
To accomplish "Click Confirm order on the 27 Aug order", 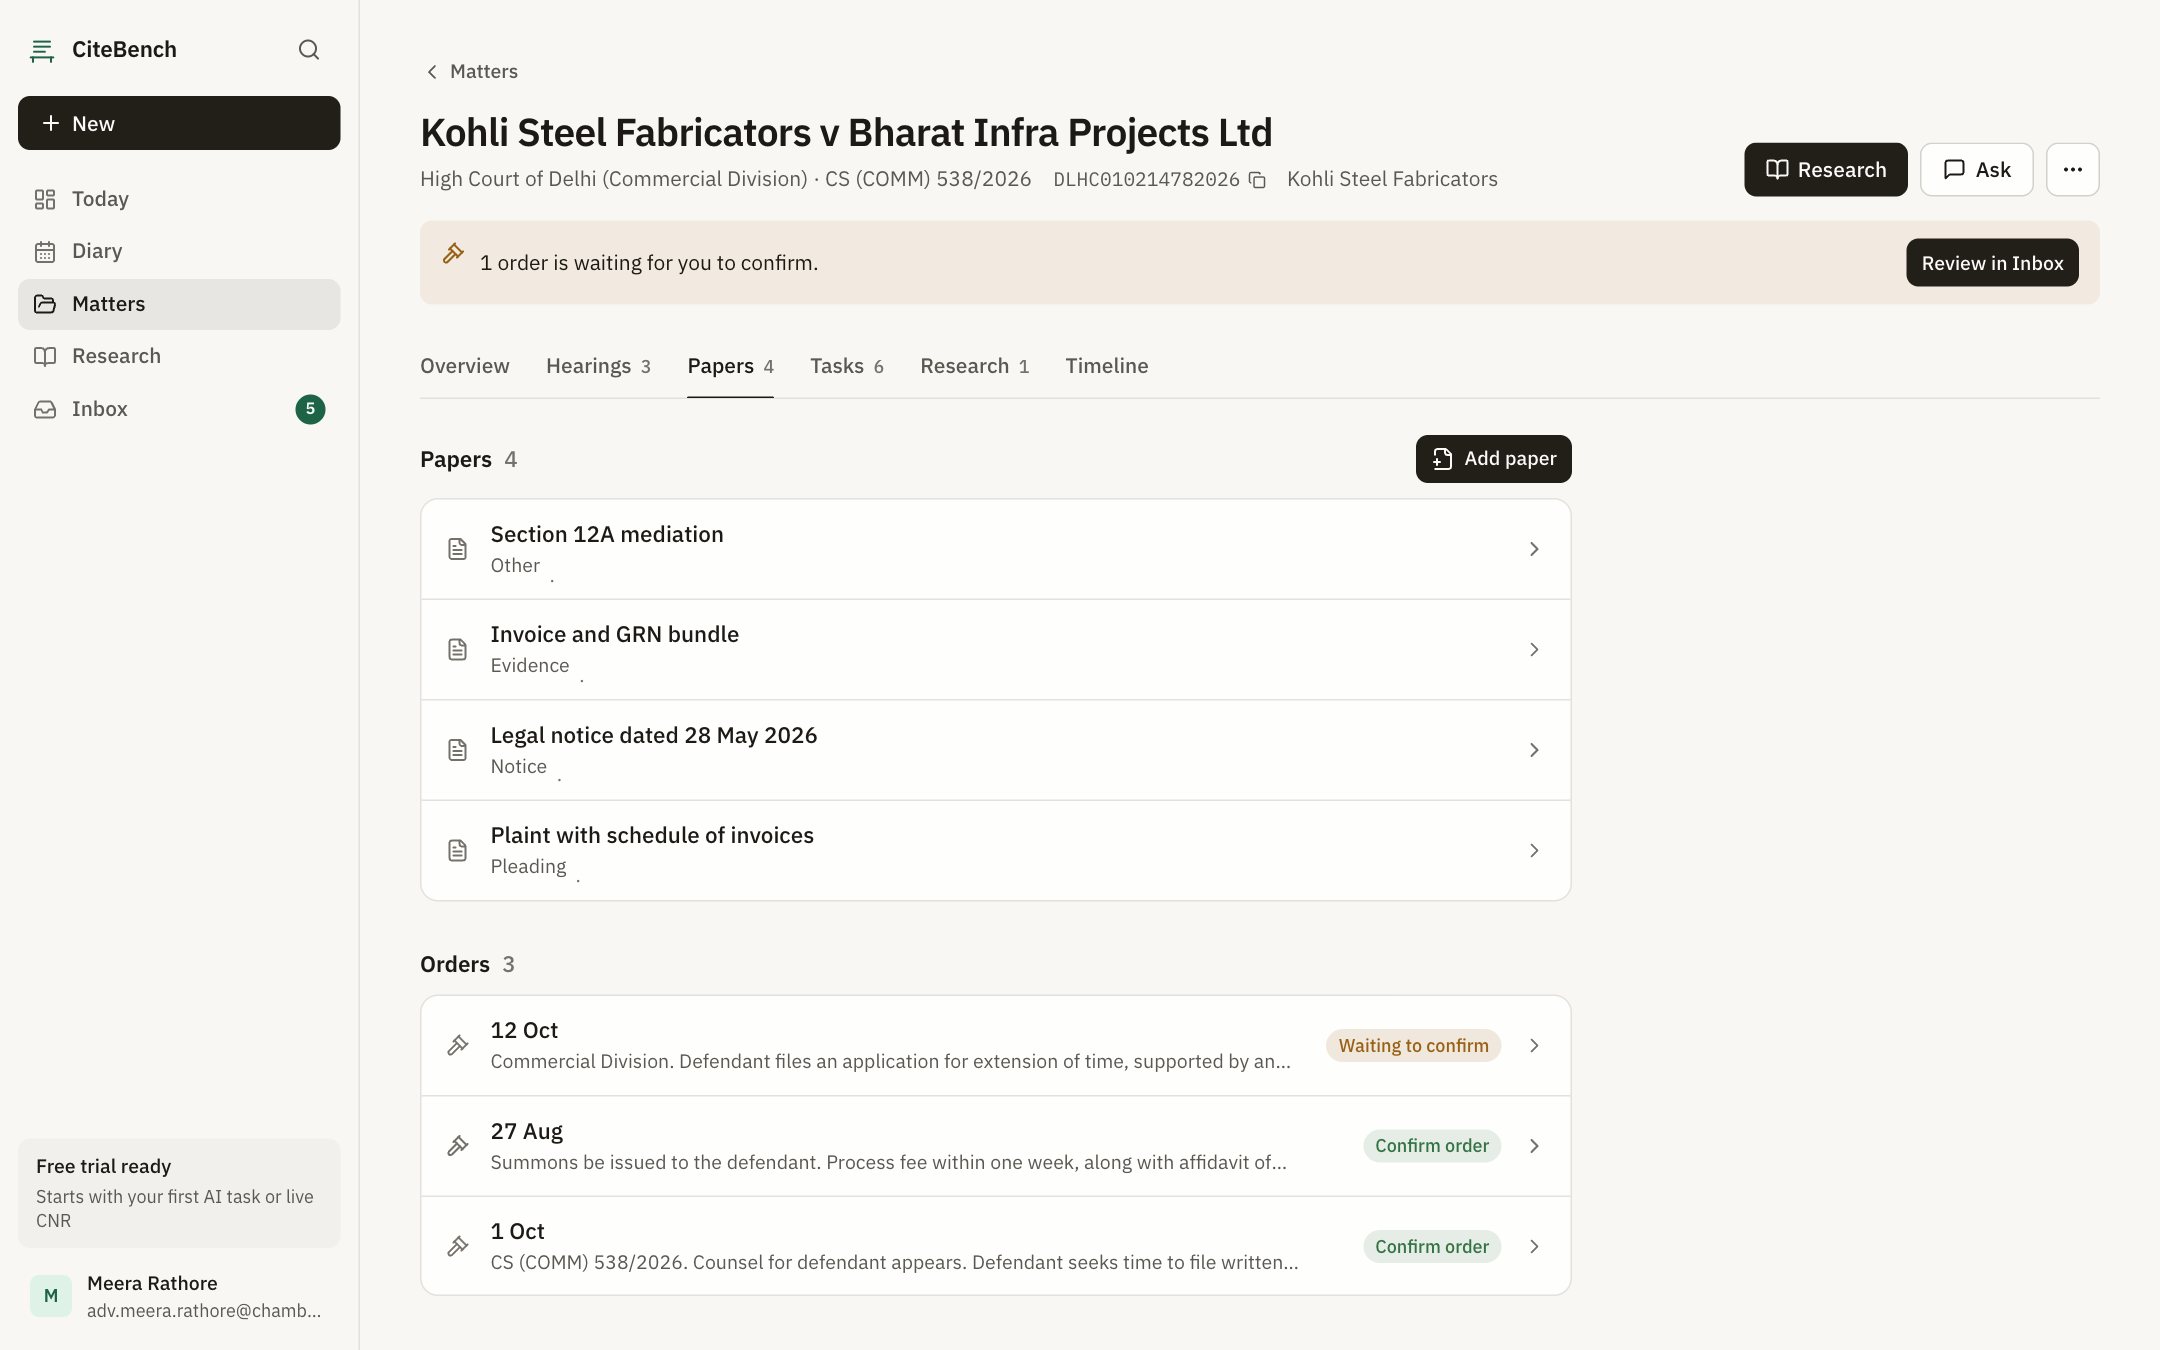I will coord(1431,1146).
